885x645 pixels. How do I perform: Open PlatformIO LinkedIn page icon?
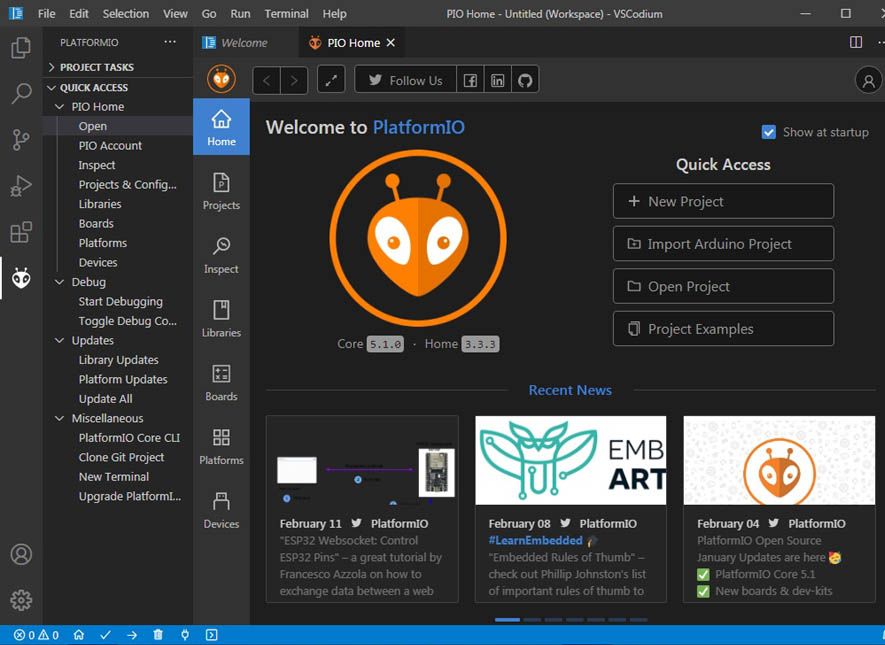tap(497, 80)
